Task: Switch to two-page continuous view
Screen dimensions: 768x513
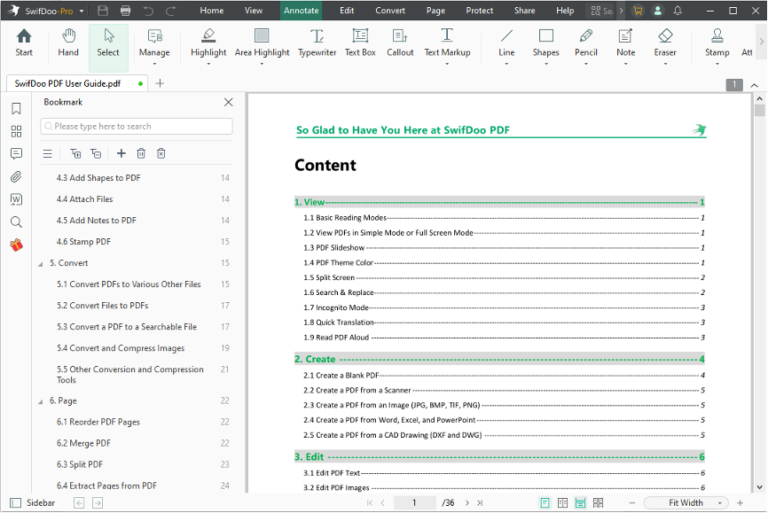Action: point(598,503)
